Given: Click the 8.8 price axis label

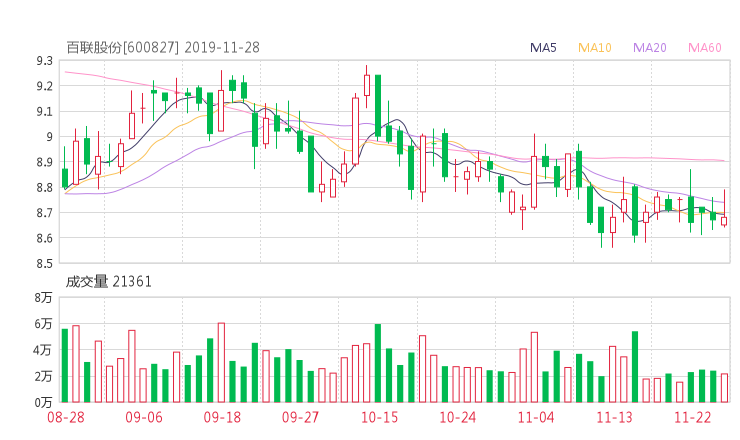Looking at the screenshot, I should point(44,187).
